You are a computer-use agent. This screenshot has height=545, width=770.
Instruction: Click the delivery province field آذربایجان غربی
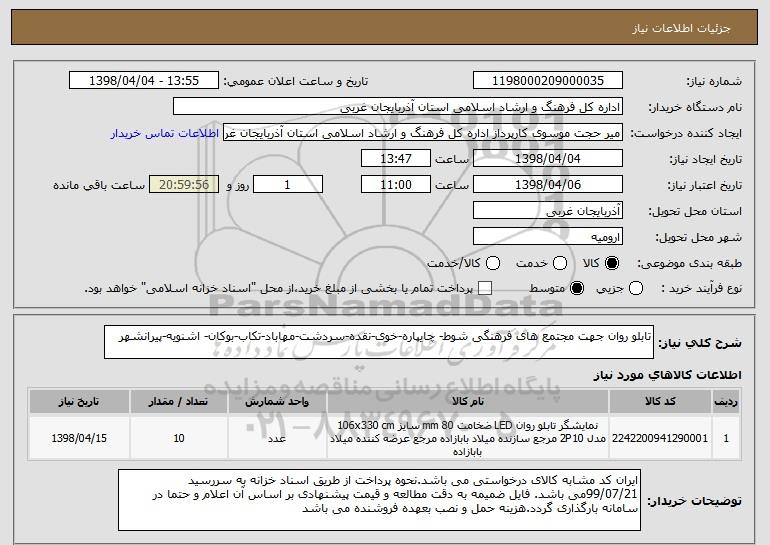(x=548, y=211)
